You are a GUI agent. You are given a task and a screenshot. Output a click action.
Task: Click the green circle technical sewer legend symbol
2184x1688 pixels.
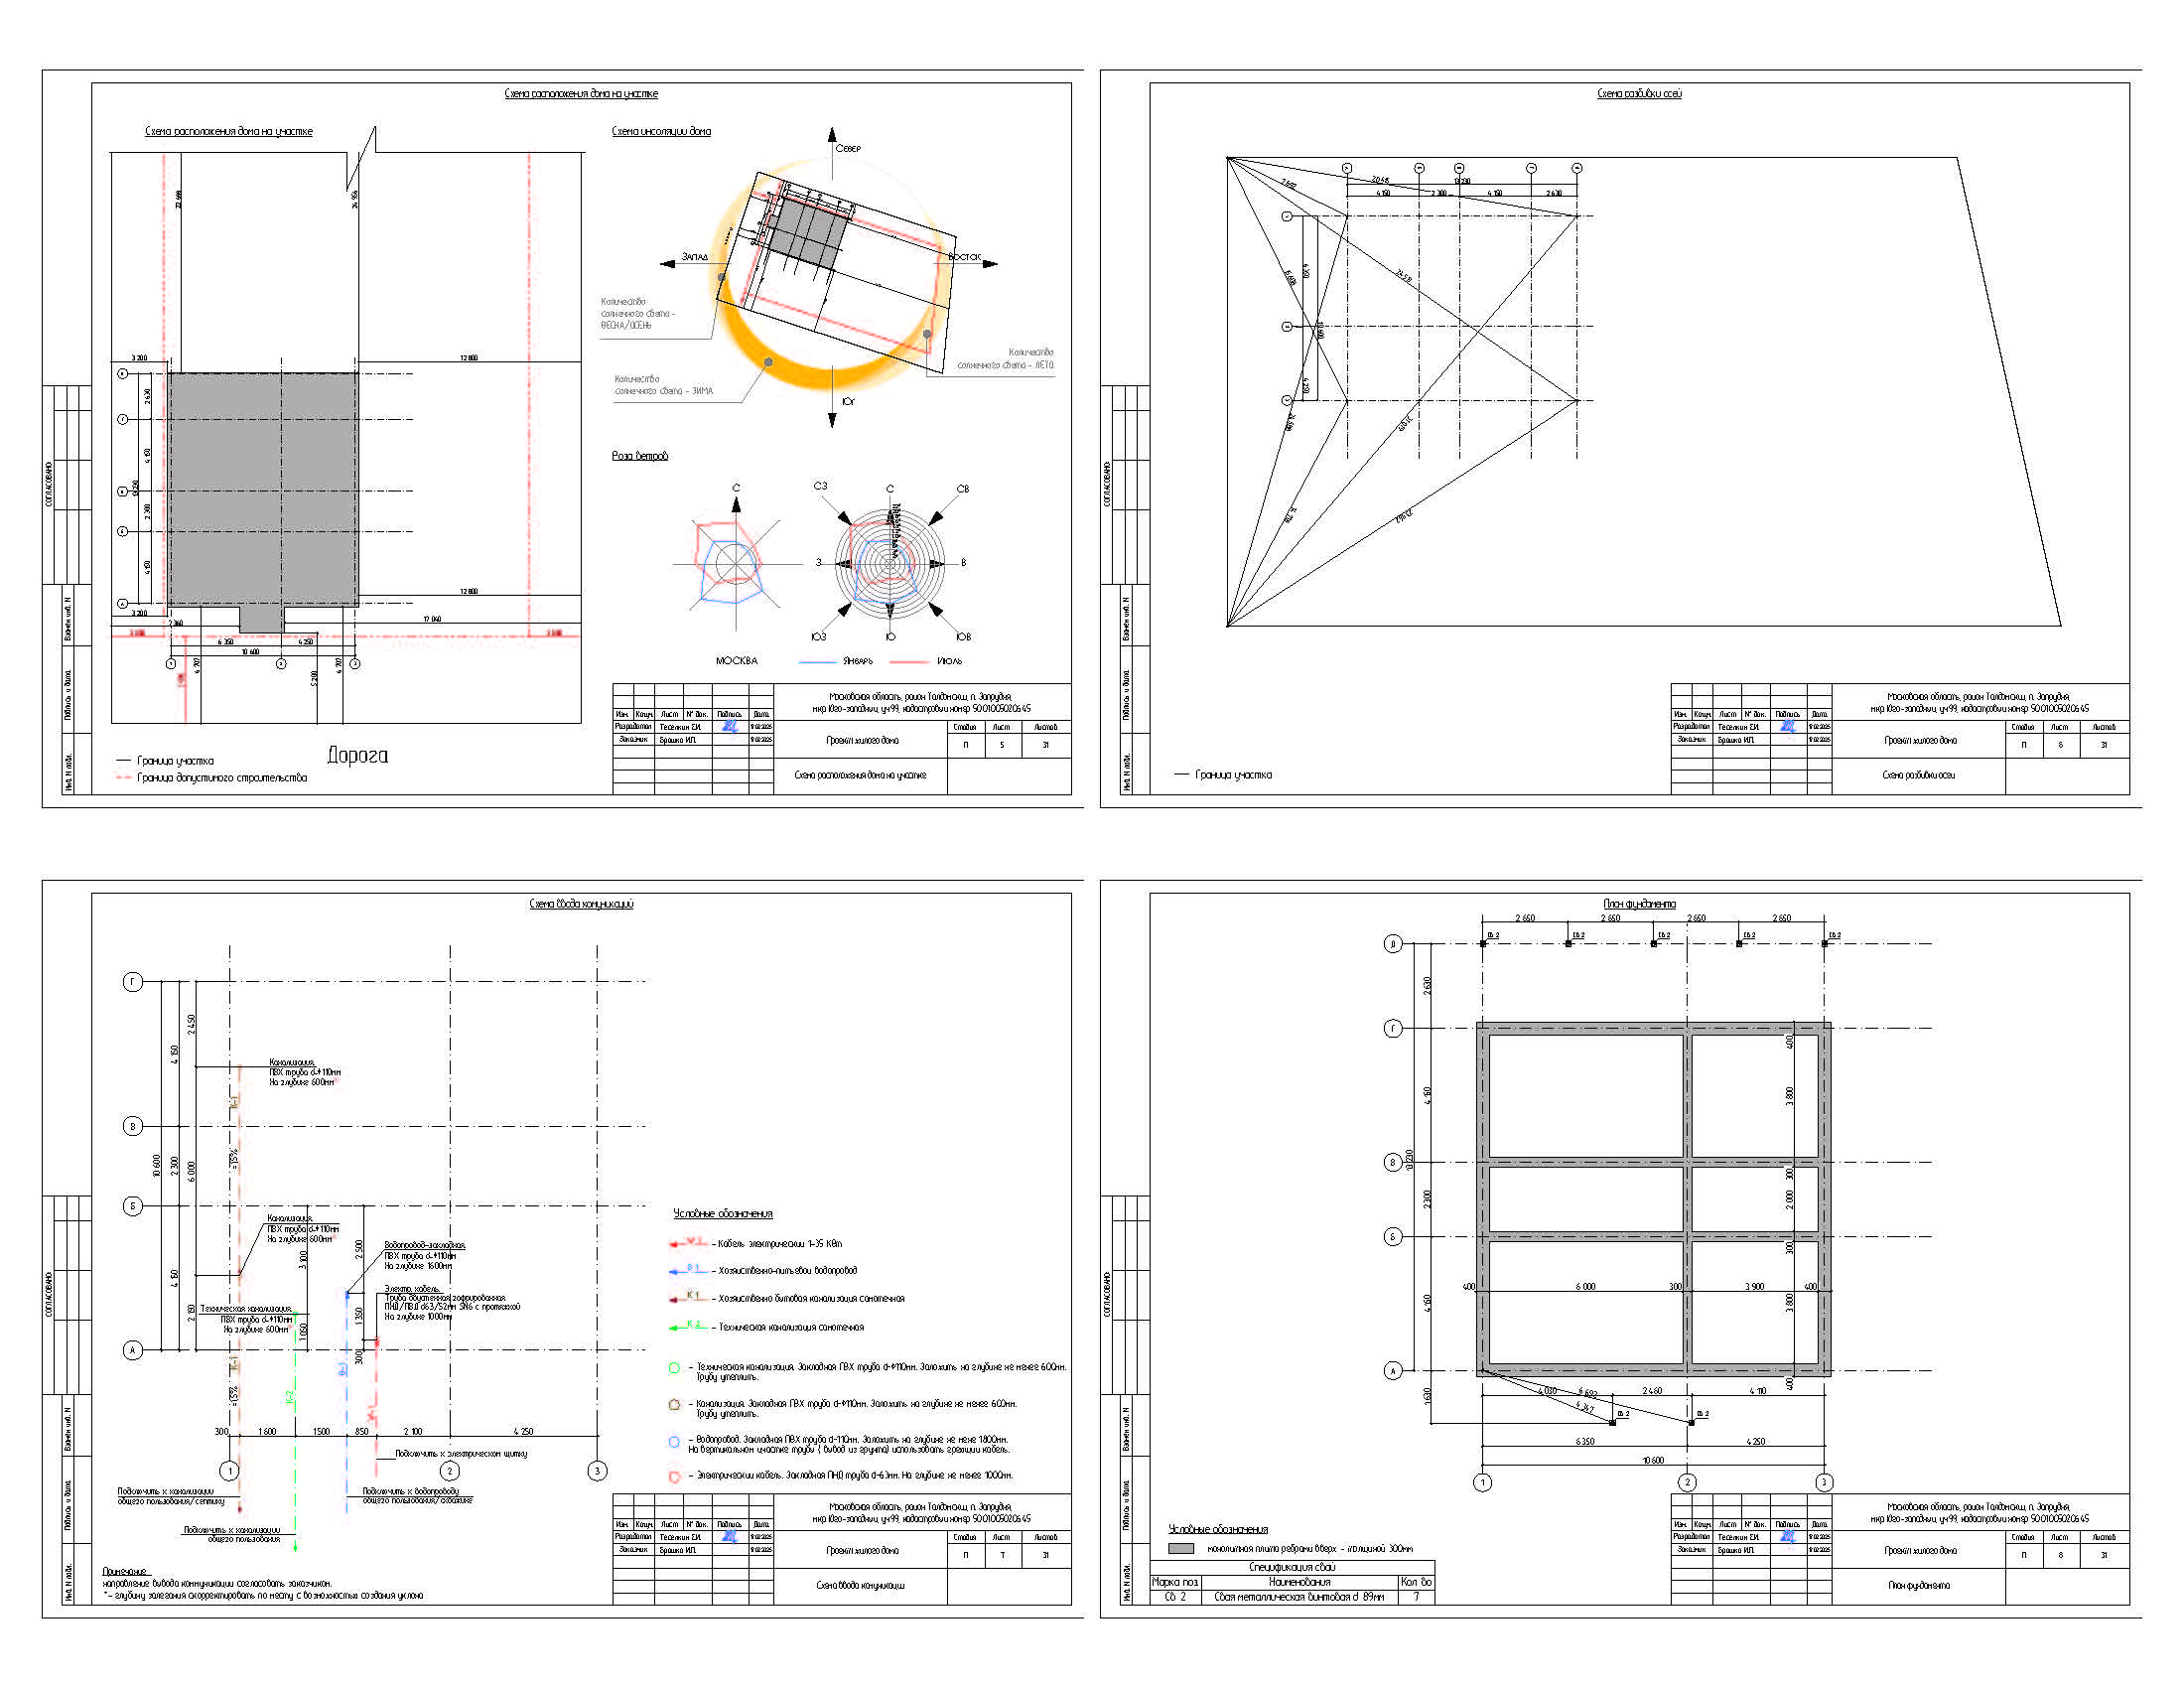coord(674,1367)
